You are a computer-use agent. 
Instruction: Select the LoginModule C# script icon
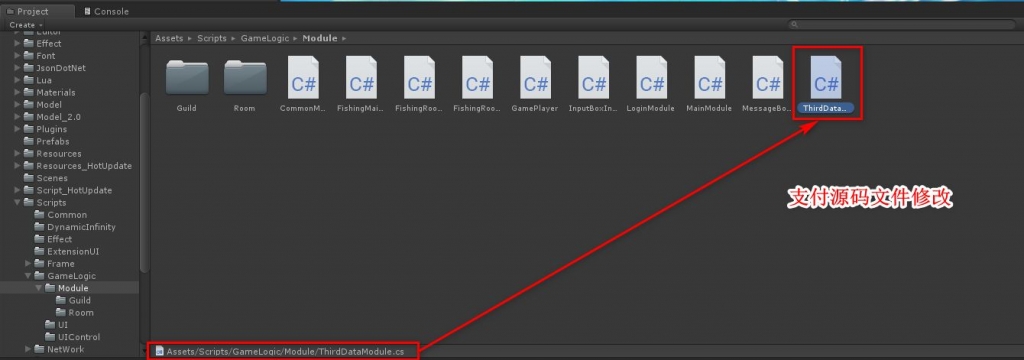[x=651, y=77]
